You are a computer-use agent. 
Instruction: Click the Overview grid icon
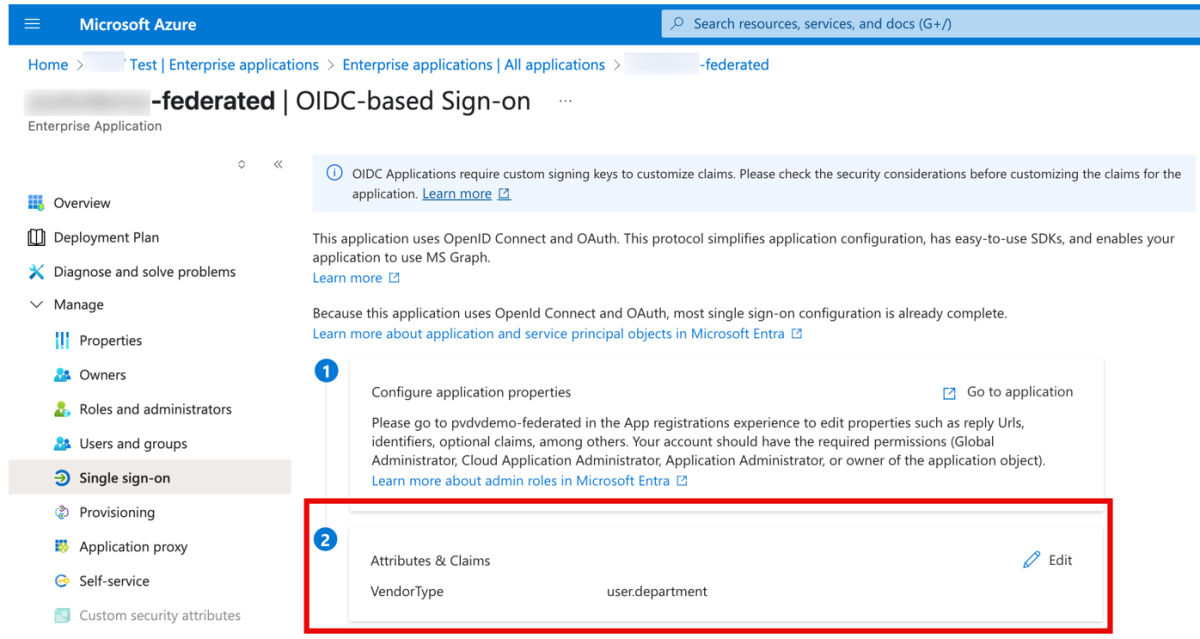(x=36, y=203)
